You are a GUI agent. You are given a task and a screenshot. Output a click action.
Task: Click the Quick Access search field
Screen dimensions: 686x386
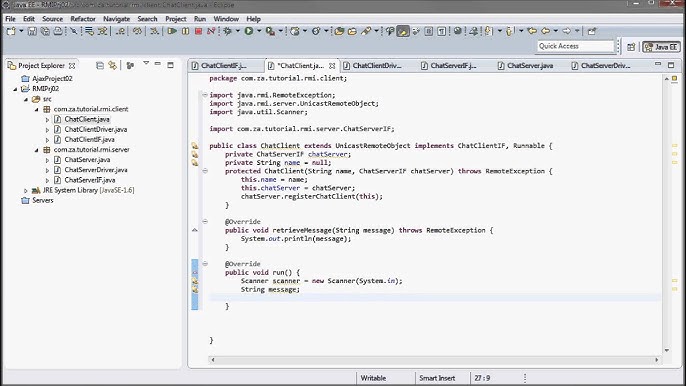575,46
